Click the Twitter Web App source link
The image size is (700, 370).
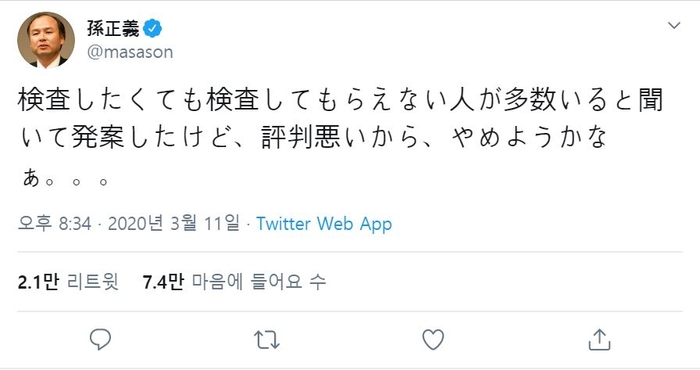pyautogui.click(x=324, y=224)
